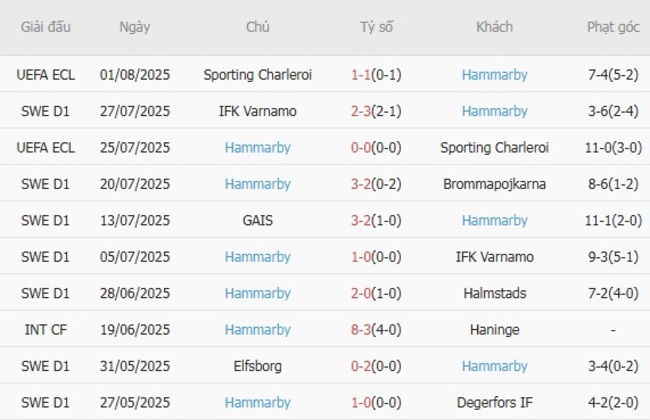Click the Elfsborg team name

coord(257,366)
